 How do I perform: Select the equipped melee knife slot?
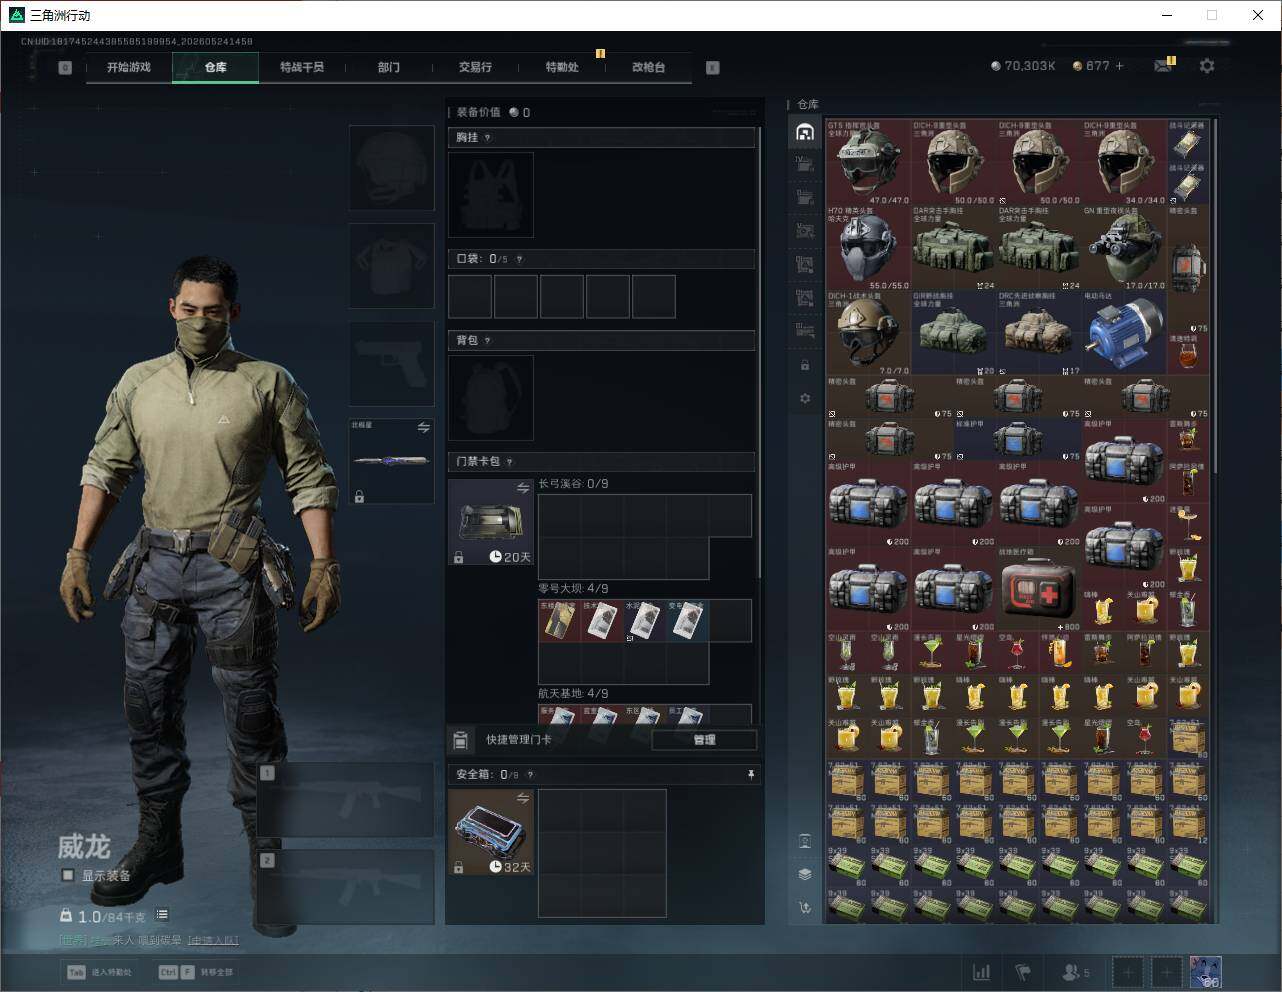click(x=392, y=461)
